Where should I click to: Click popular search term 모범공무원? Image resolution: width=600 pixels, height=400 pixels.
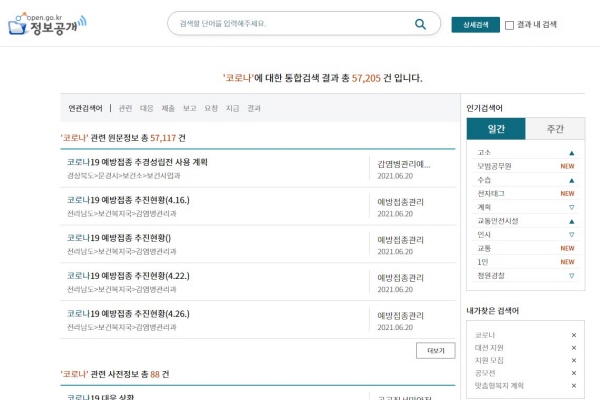pos(494,166)
